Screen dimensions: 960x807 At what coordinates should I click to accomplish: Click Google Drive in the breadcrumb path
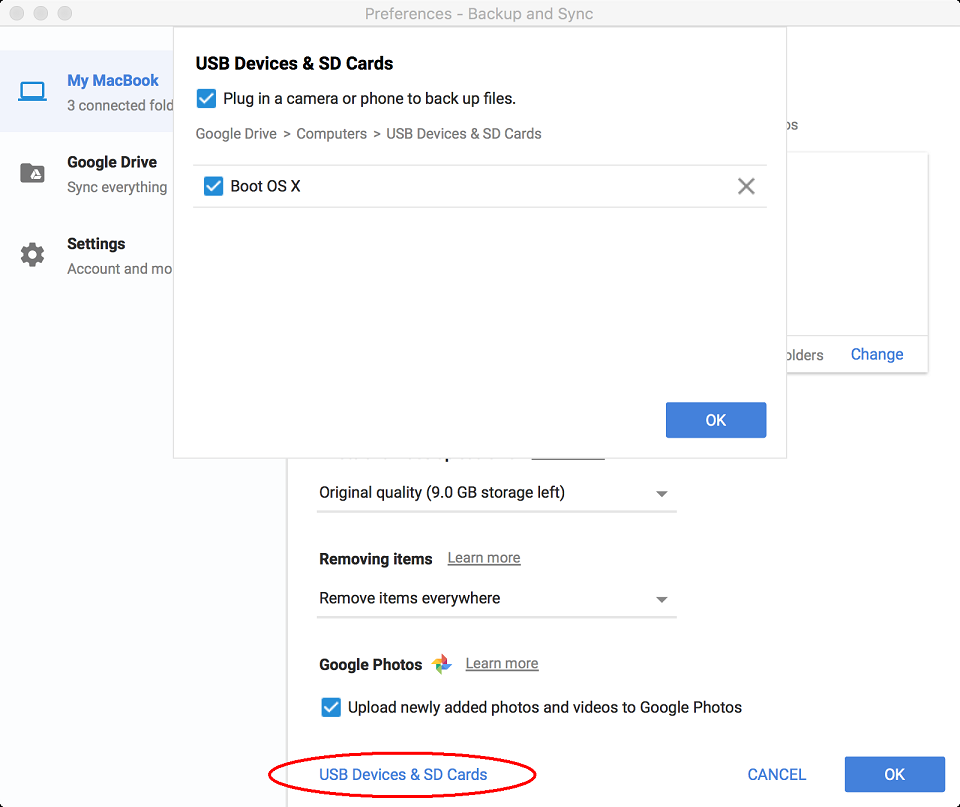coord(236,133)
